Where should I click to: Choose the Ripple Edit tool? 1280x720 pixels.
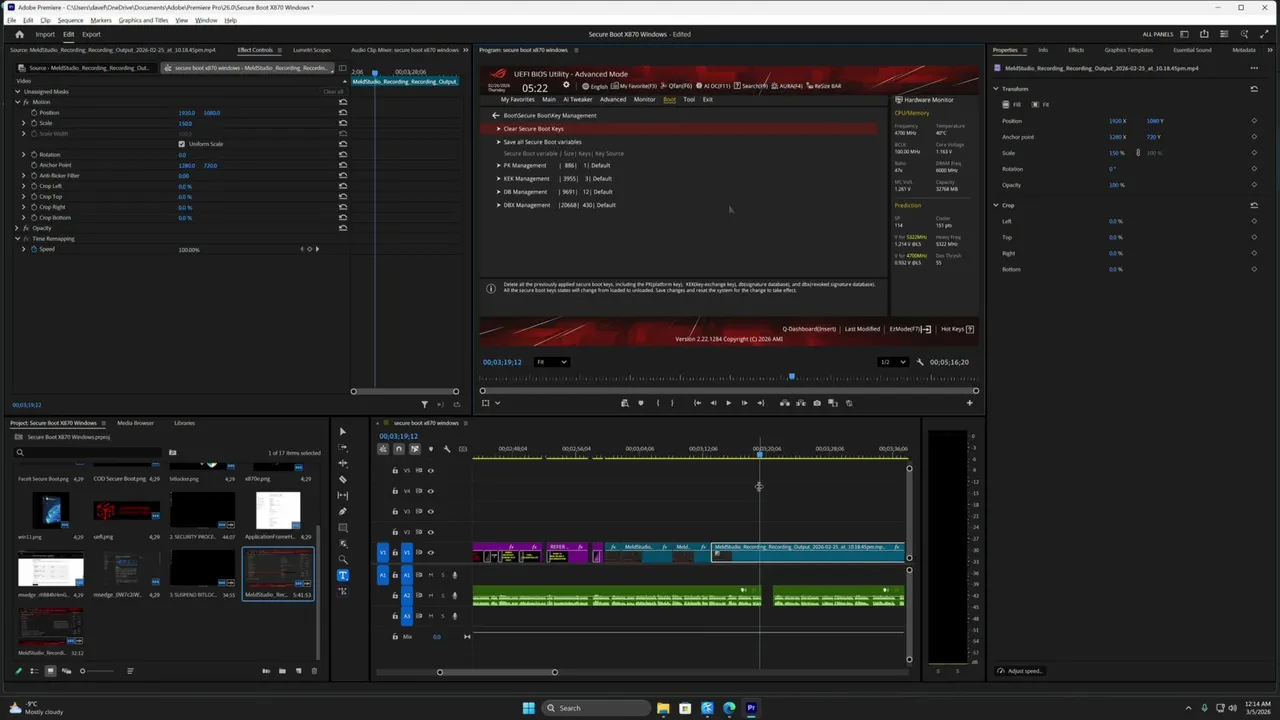[342, 463]
